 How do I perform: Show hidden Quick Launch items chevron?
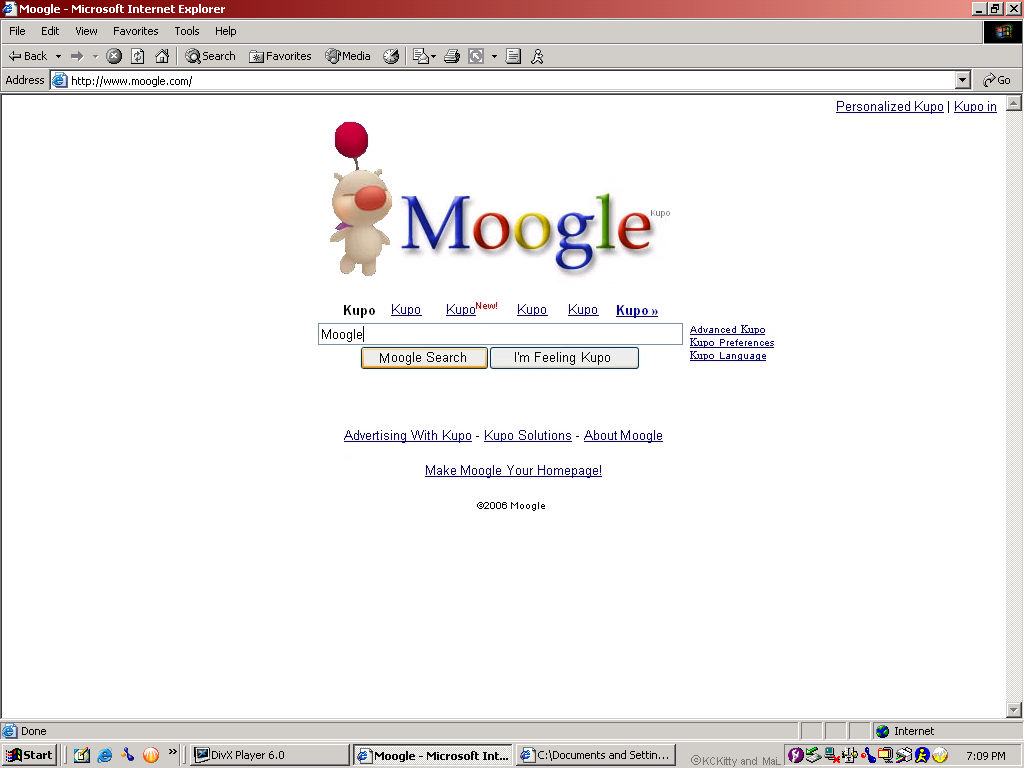tap(172, 752)
